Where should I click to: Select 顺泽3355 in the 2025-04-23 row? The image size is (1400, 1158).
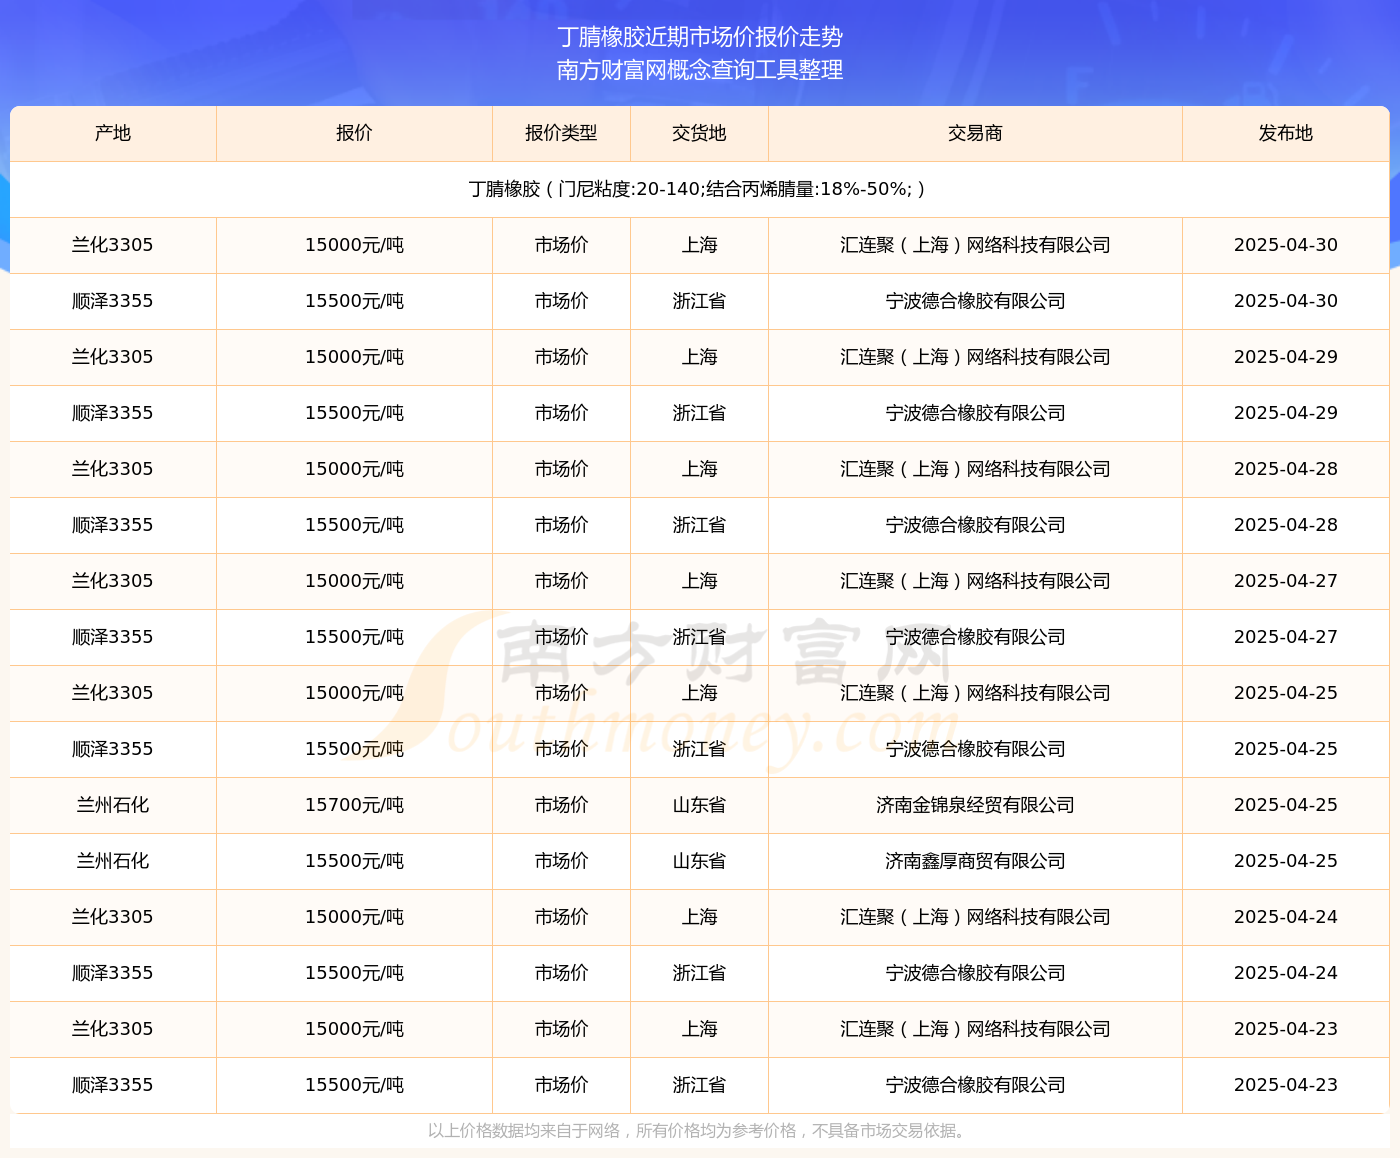113,1085
